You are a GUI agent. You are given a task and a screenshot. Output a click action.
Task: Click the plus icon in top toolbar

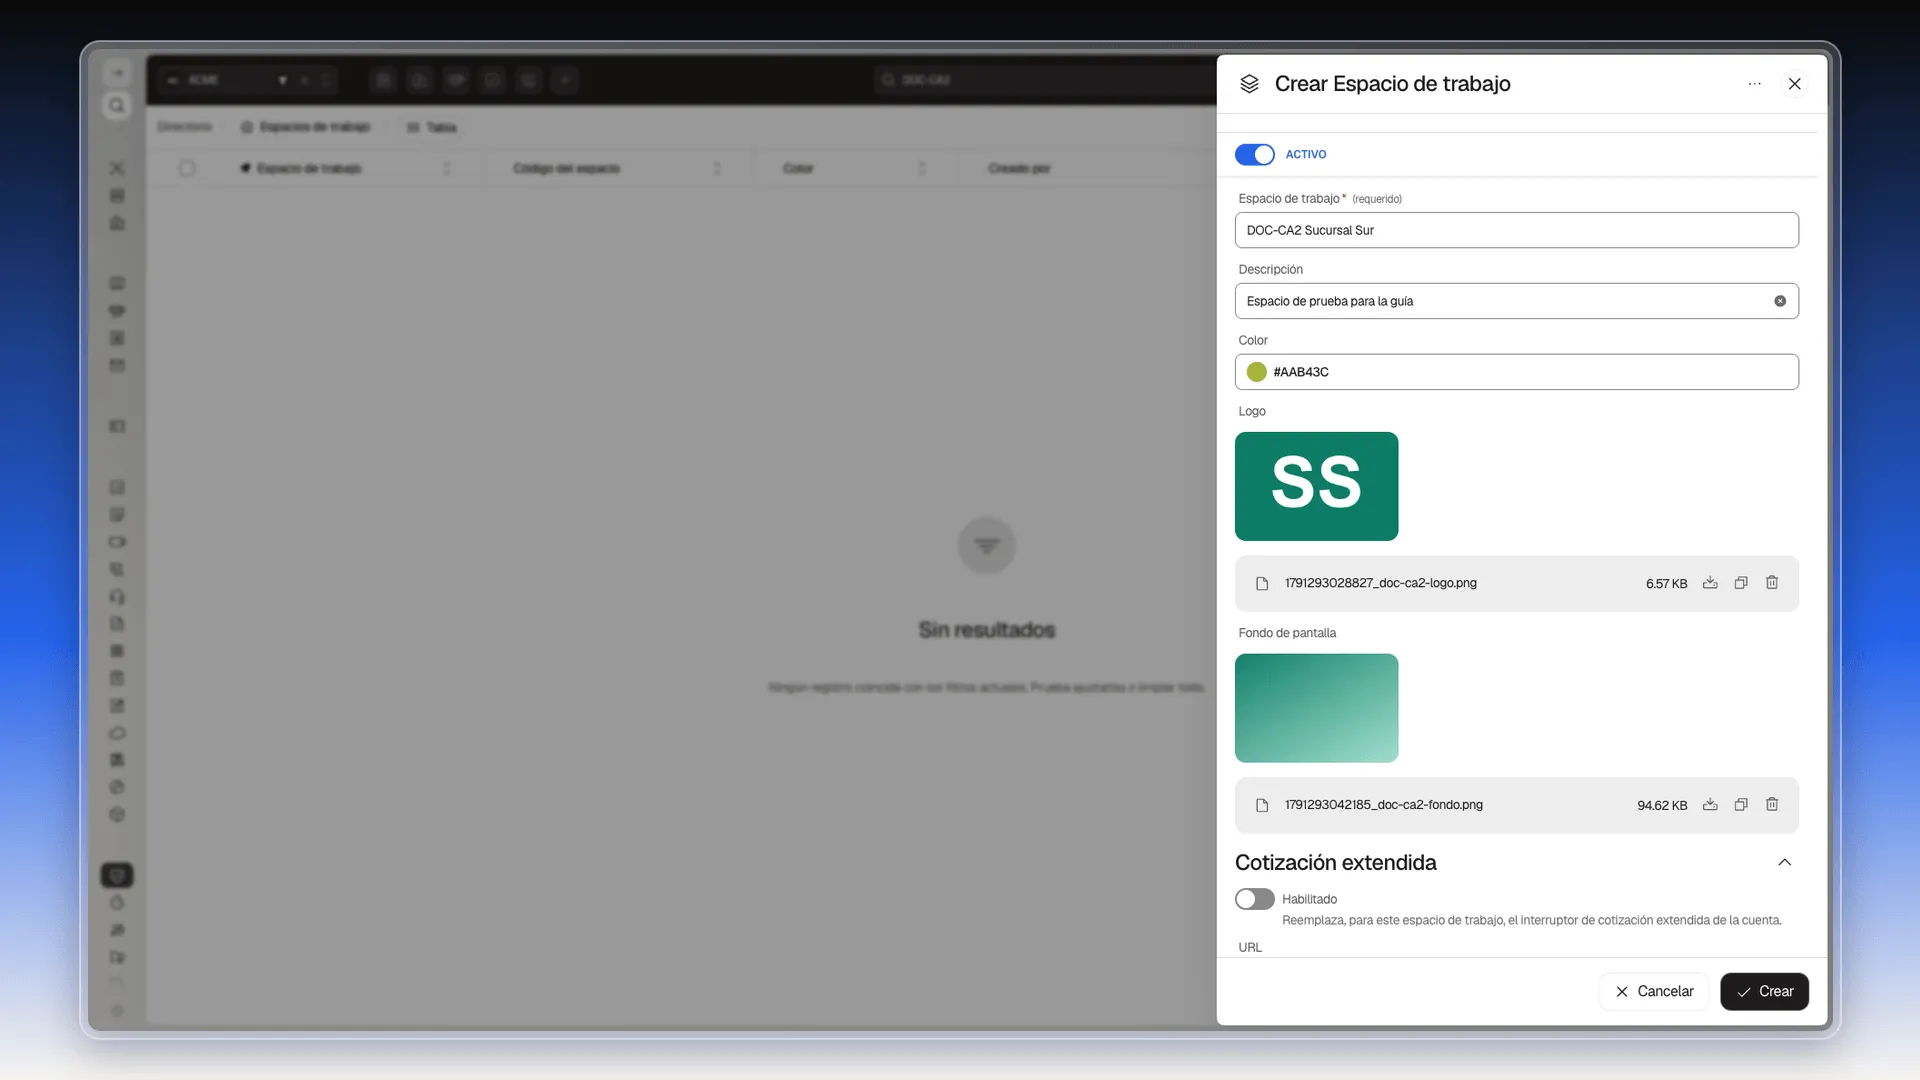point(565,80)
